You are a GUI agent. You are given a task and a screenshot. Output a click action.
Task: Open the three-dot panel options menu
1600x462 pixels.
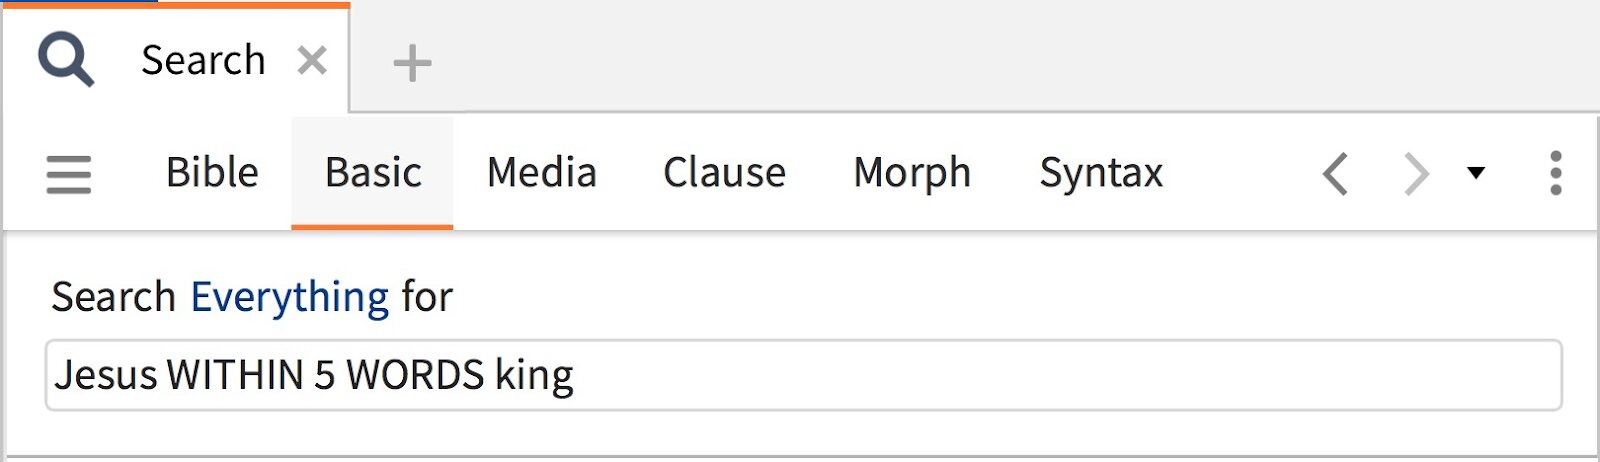(1555, 173)
